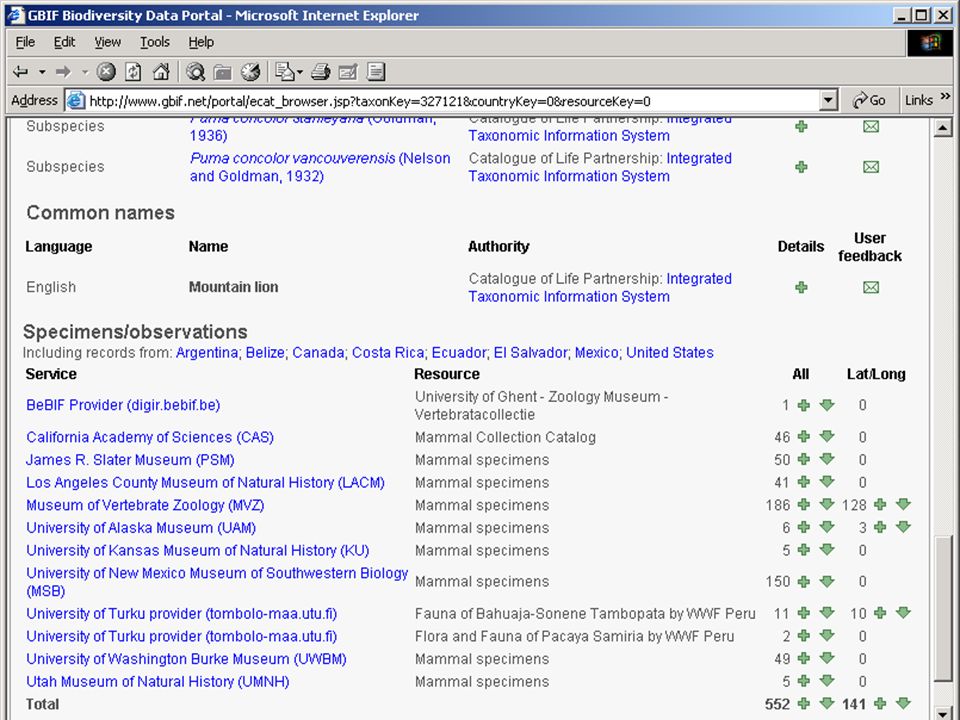Open details plus for Puma concolor vancouverensis

tap(801, 167)
